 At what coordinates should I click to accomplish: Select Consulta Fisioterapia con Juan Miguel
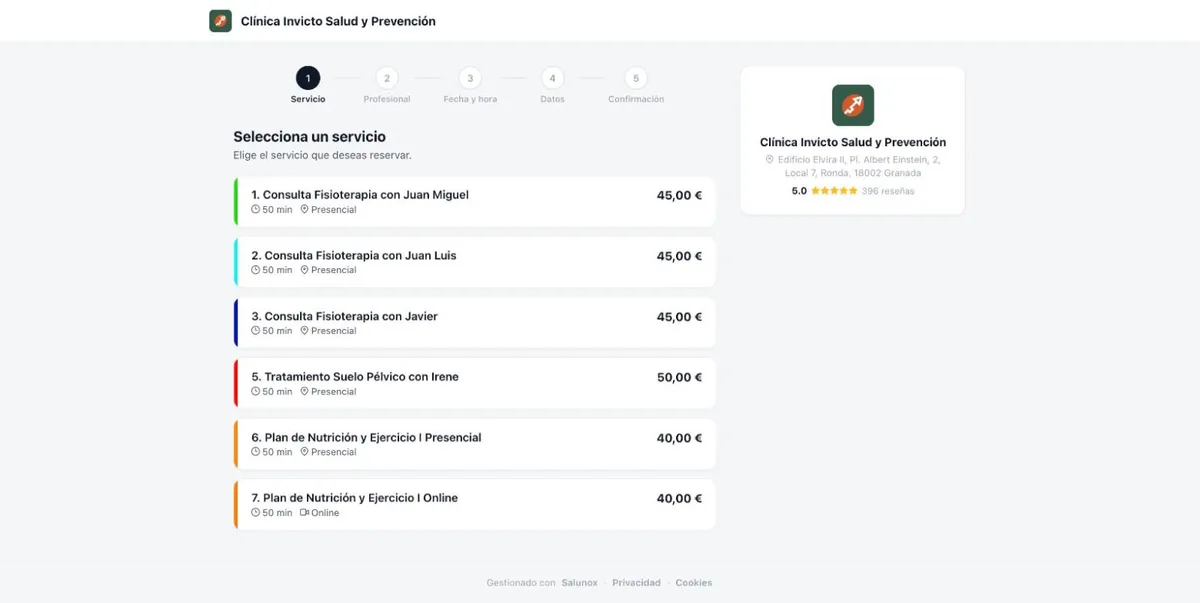point(475,202)
